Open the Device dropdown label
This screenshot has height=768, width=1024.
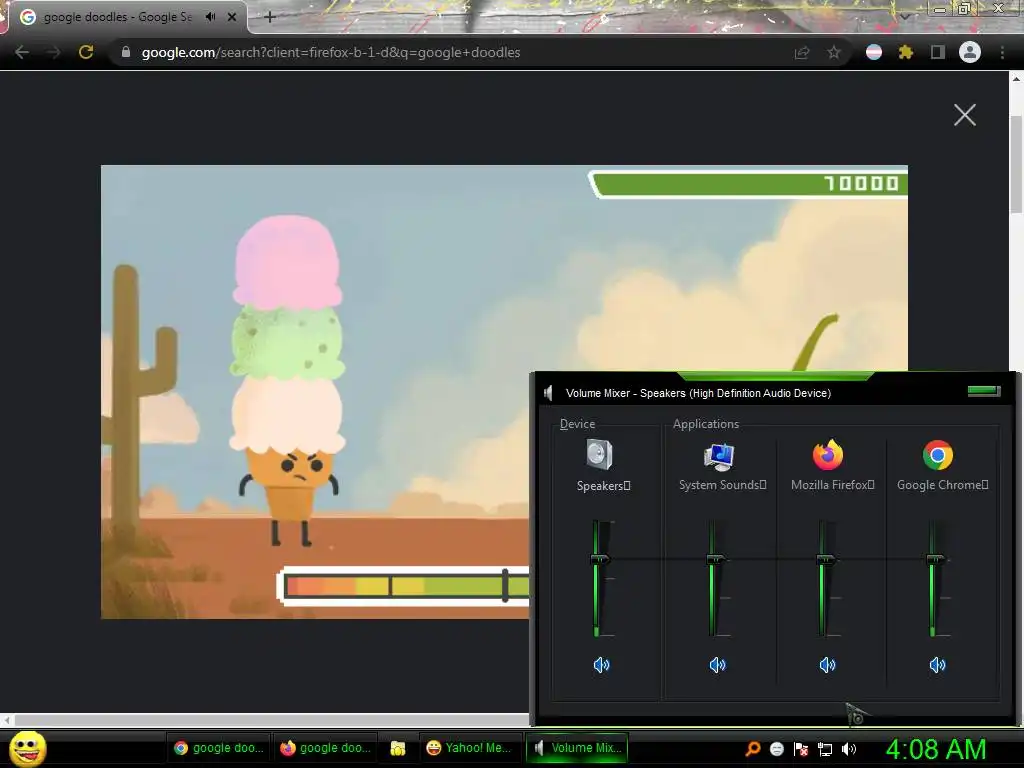coord(577,424)
